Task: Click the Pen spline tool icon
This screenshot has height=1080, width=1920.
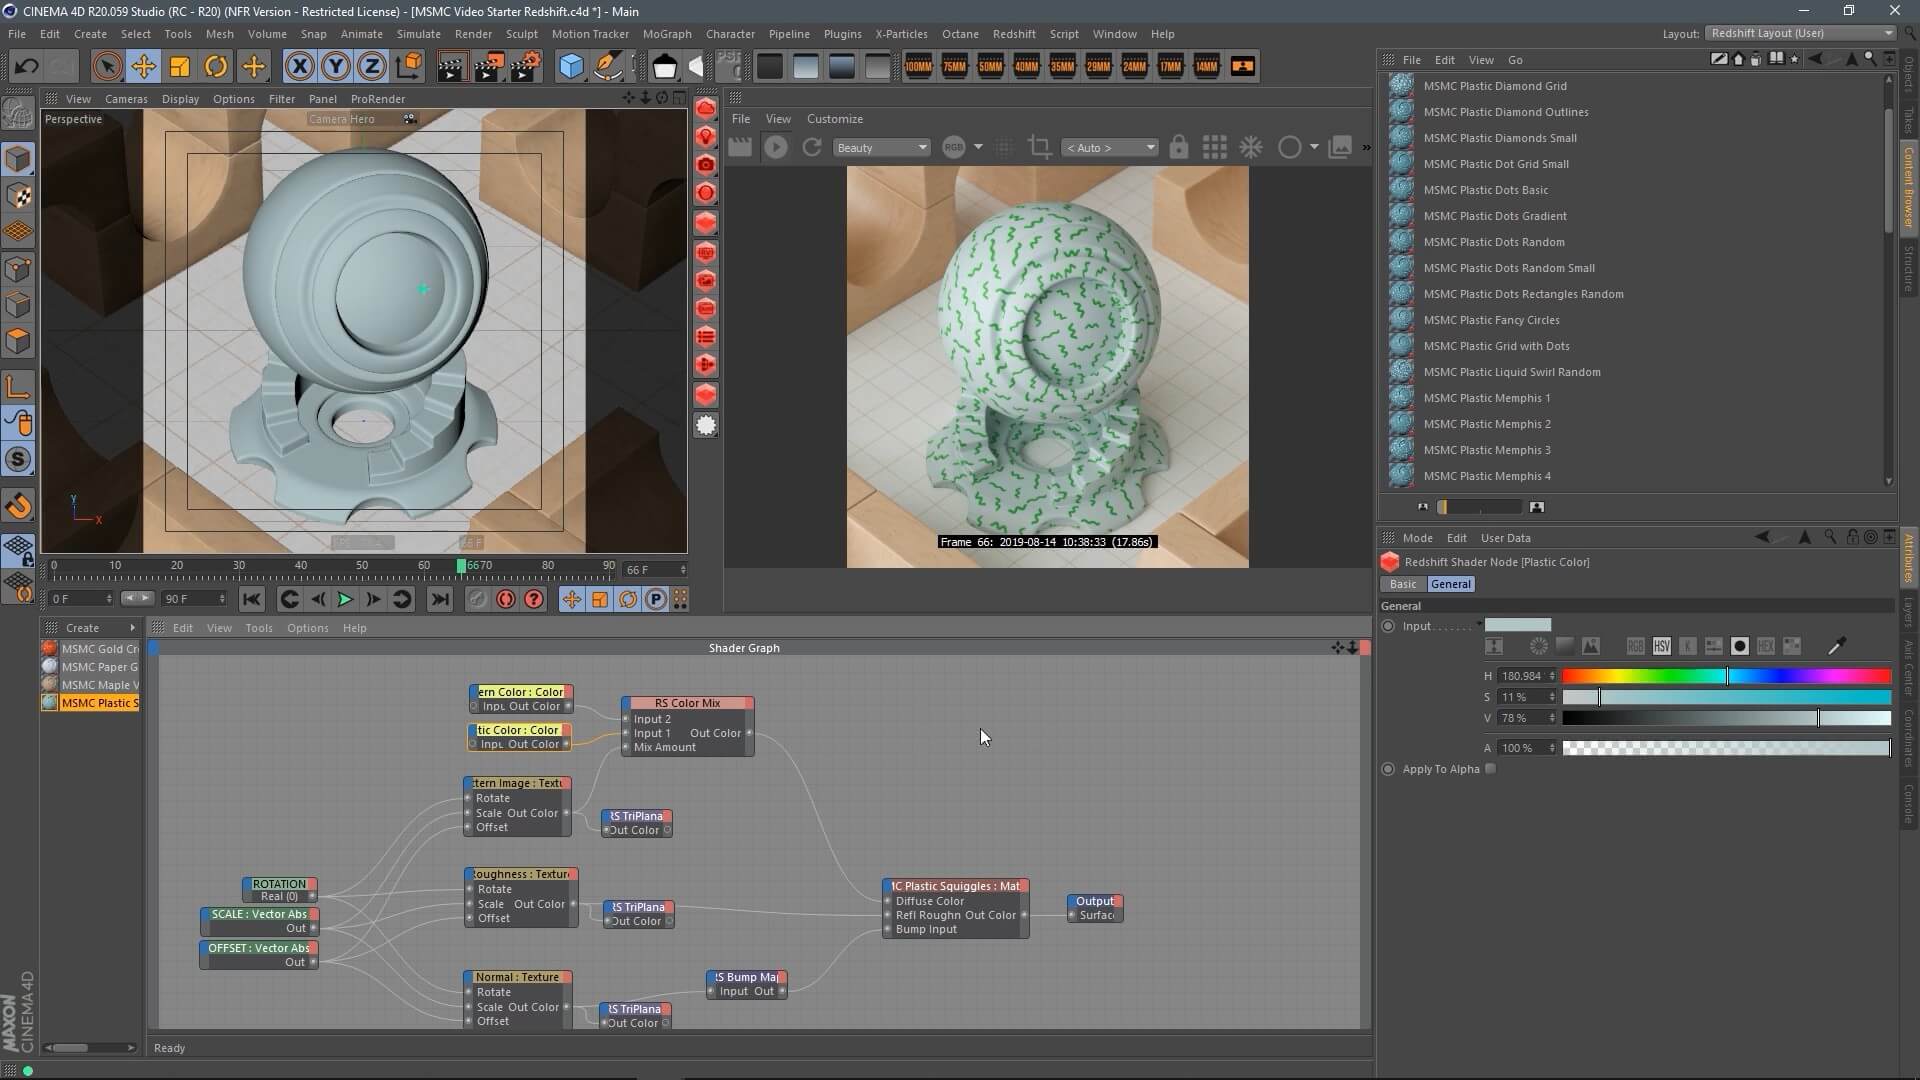Action: coord(608,67)
